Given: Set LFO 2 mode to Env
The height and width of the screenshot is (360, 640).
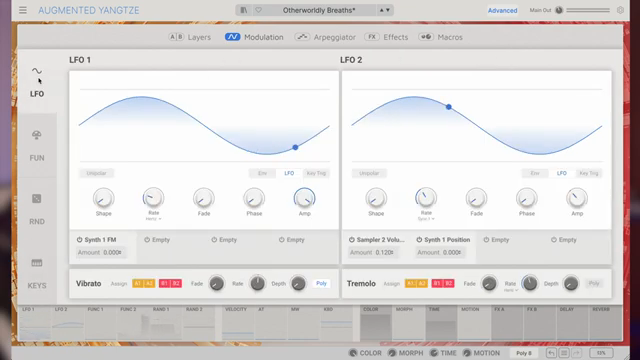Looking at the screenshot, I should coord(535,173).
